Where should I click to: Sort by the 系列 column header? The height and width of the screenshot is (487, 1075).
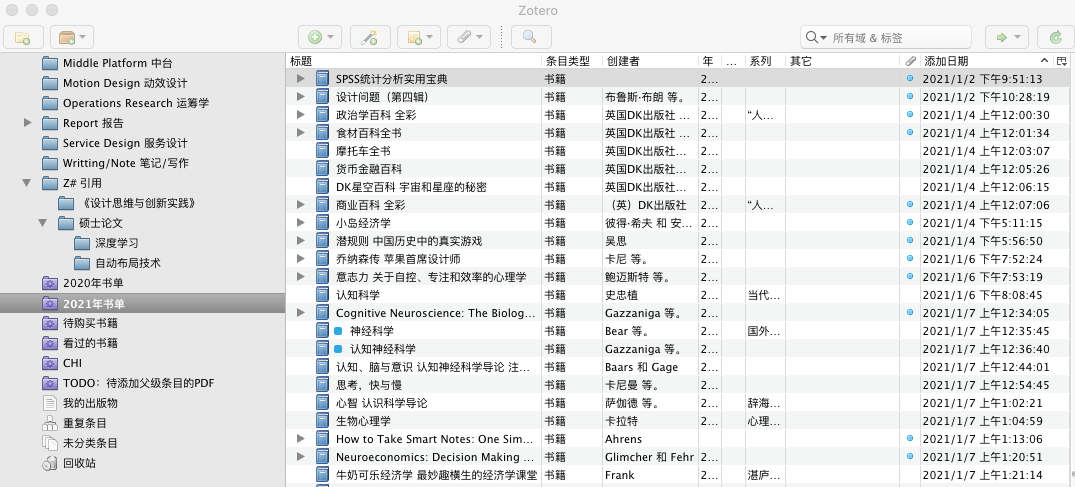tap(764, 61)
